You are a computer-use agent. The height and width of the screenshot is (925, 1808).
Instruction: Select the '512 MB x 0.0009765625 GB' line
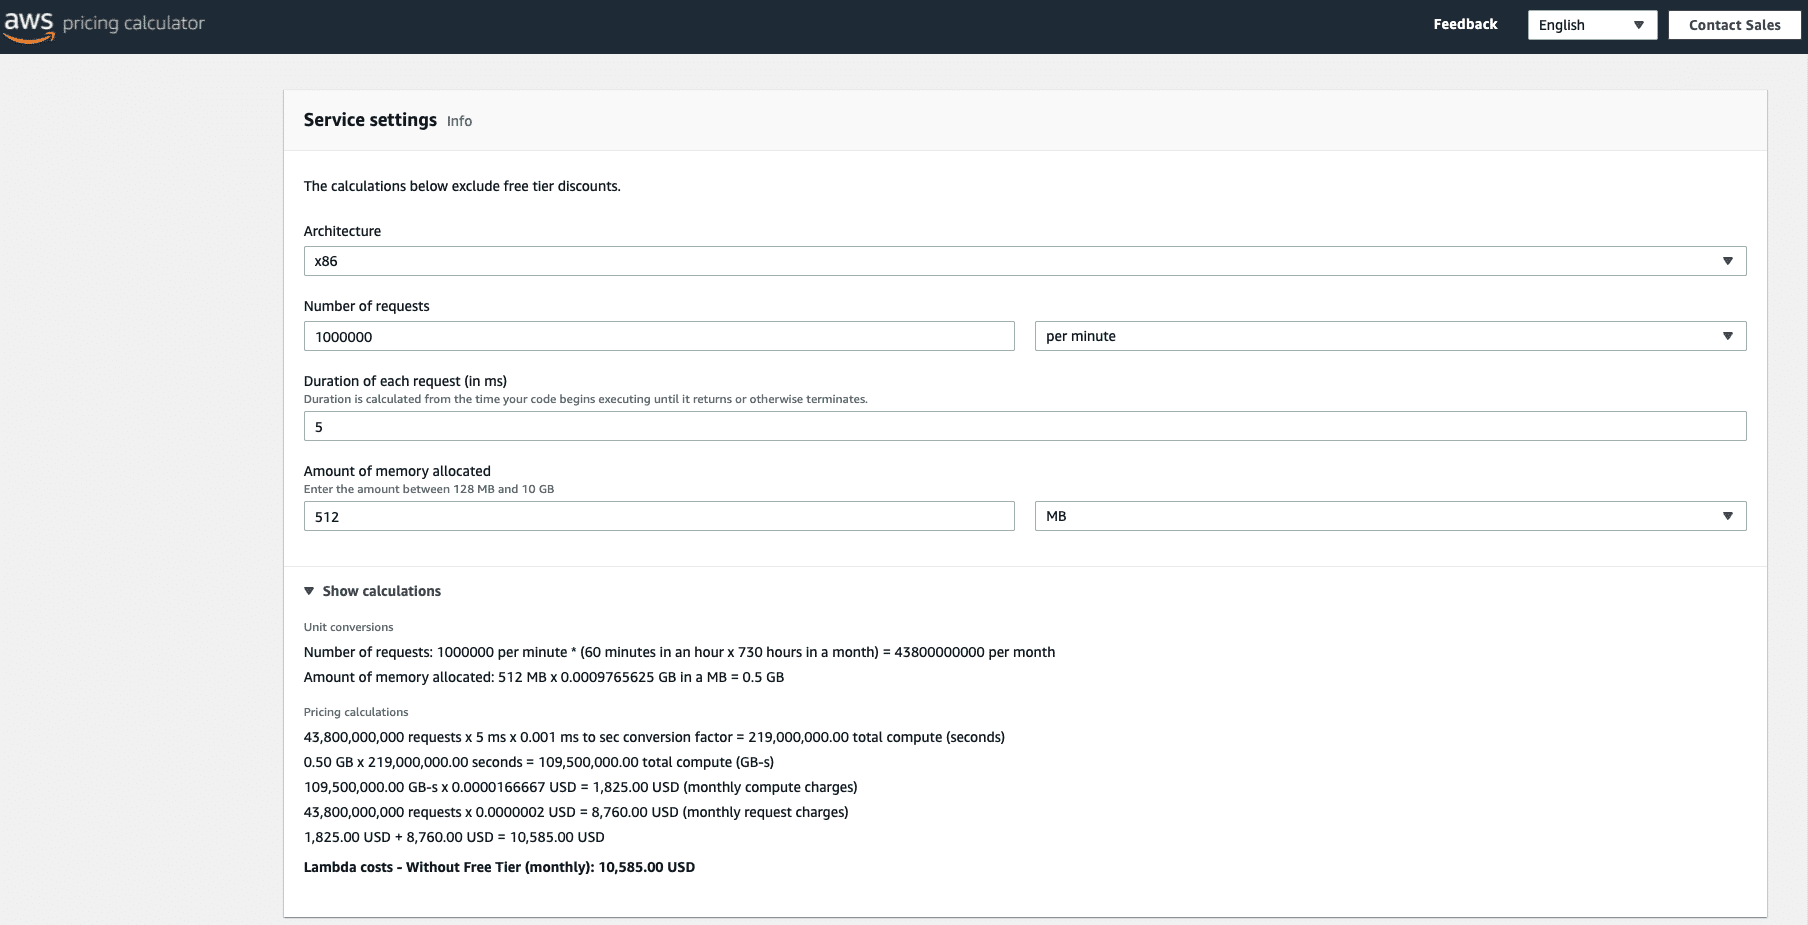(544, 677)
